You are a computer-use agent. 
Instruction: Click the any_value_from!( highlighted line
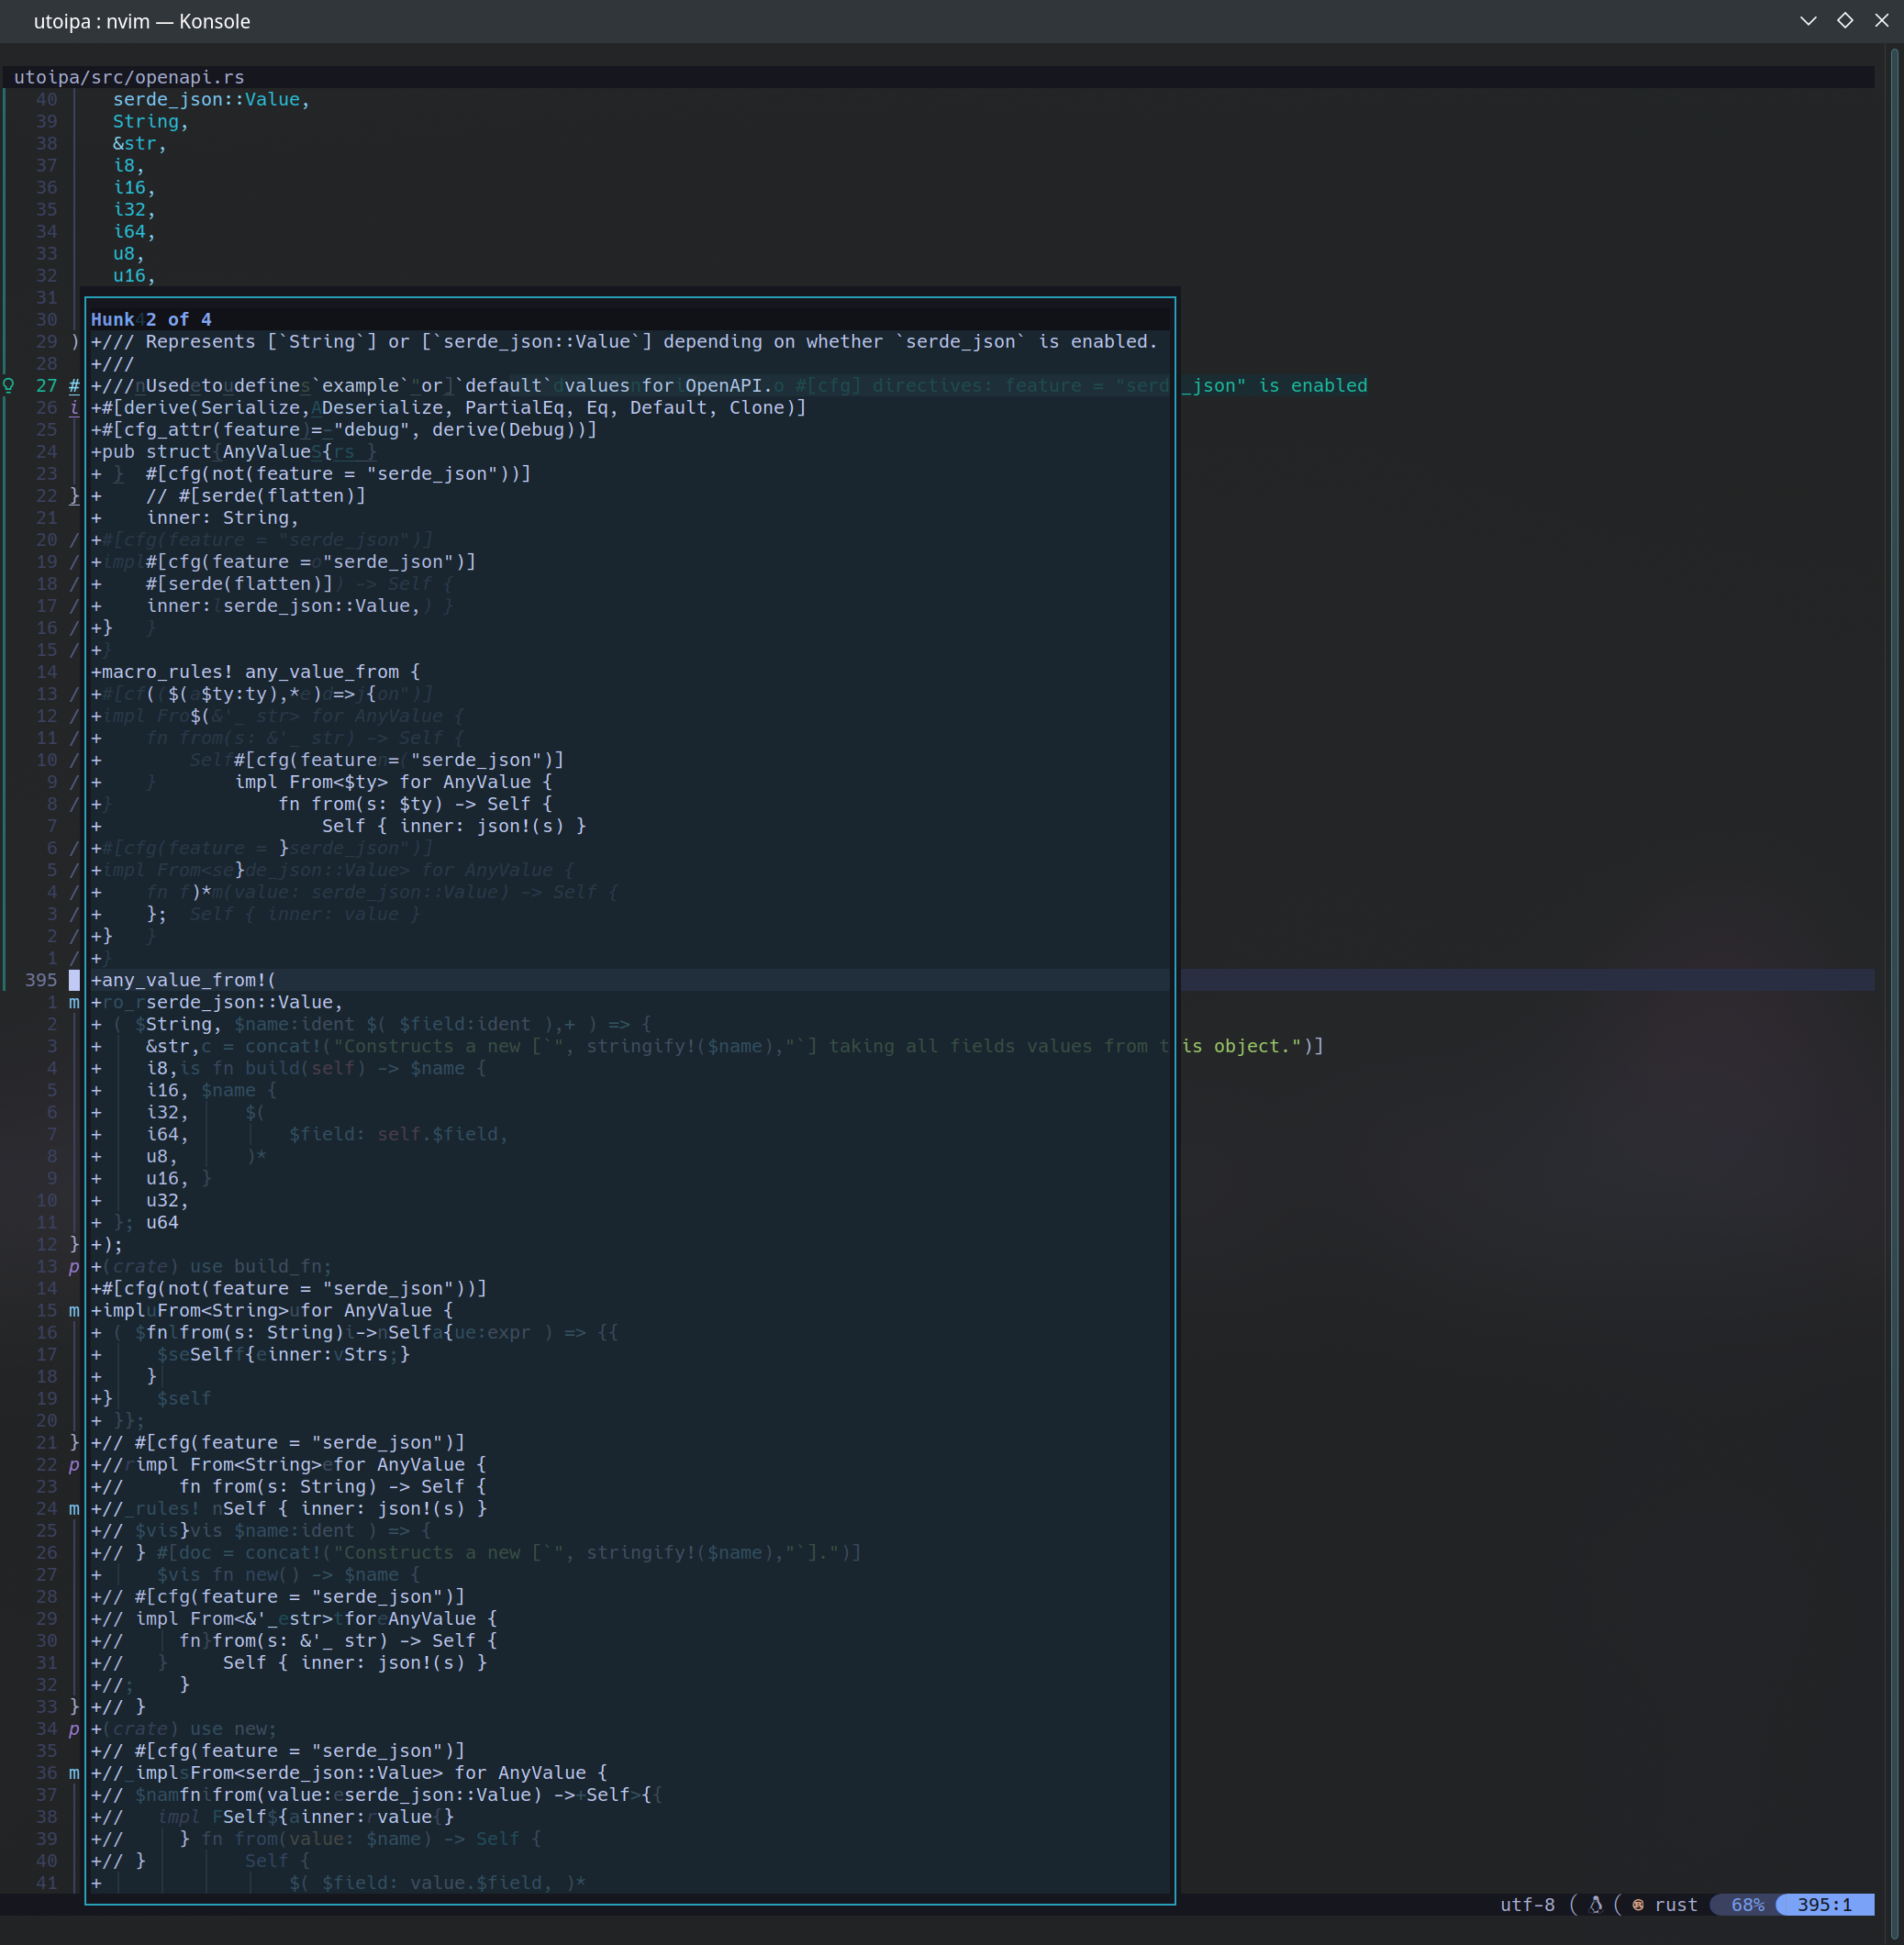pyautogui.click(x=186, y=980)
